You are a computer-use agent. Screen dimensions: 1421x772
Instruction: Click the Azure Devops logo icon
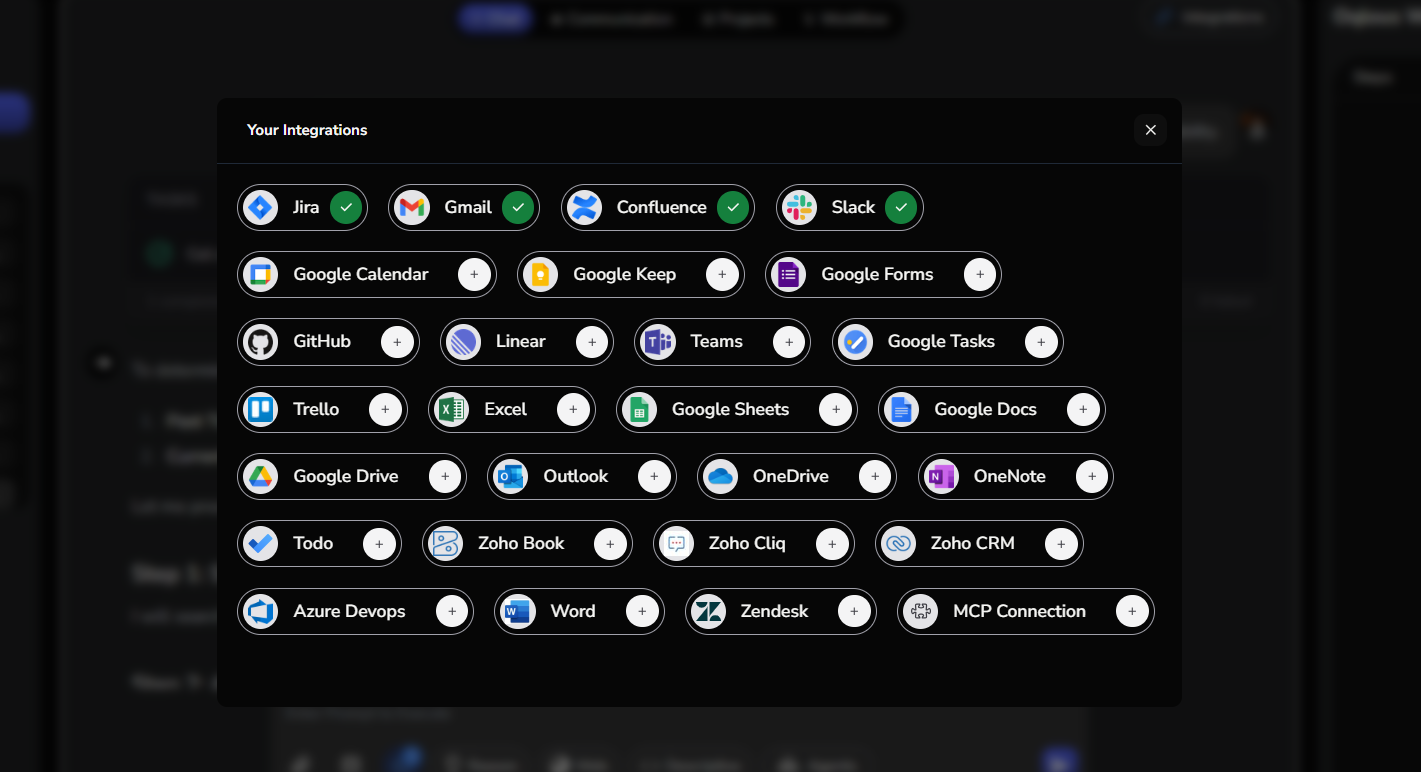tap(260, 612)
